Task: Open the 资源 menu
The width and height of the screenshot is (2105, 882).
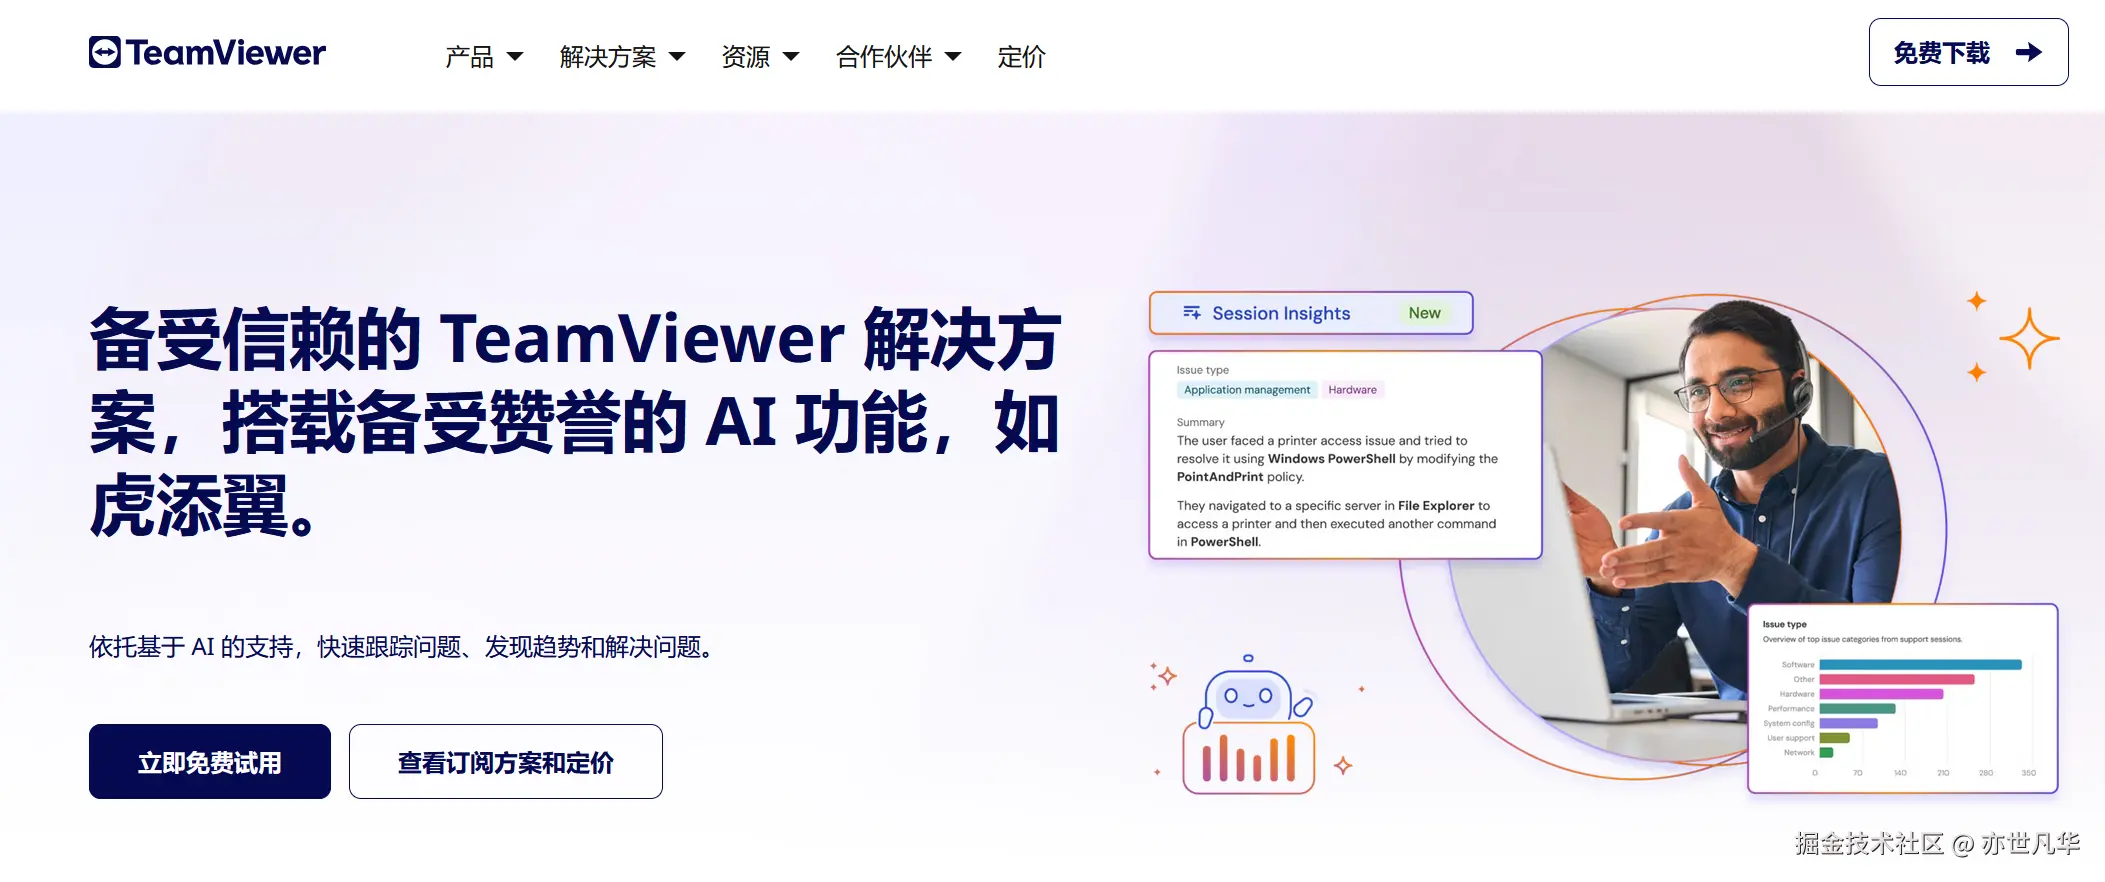Action: click(746, 57)
